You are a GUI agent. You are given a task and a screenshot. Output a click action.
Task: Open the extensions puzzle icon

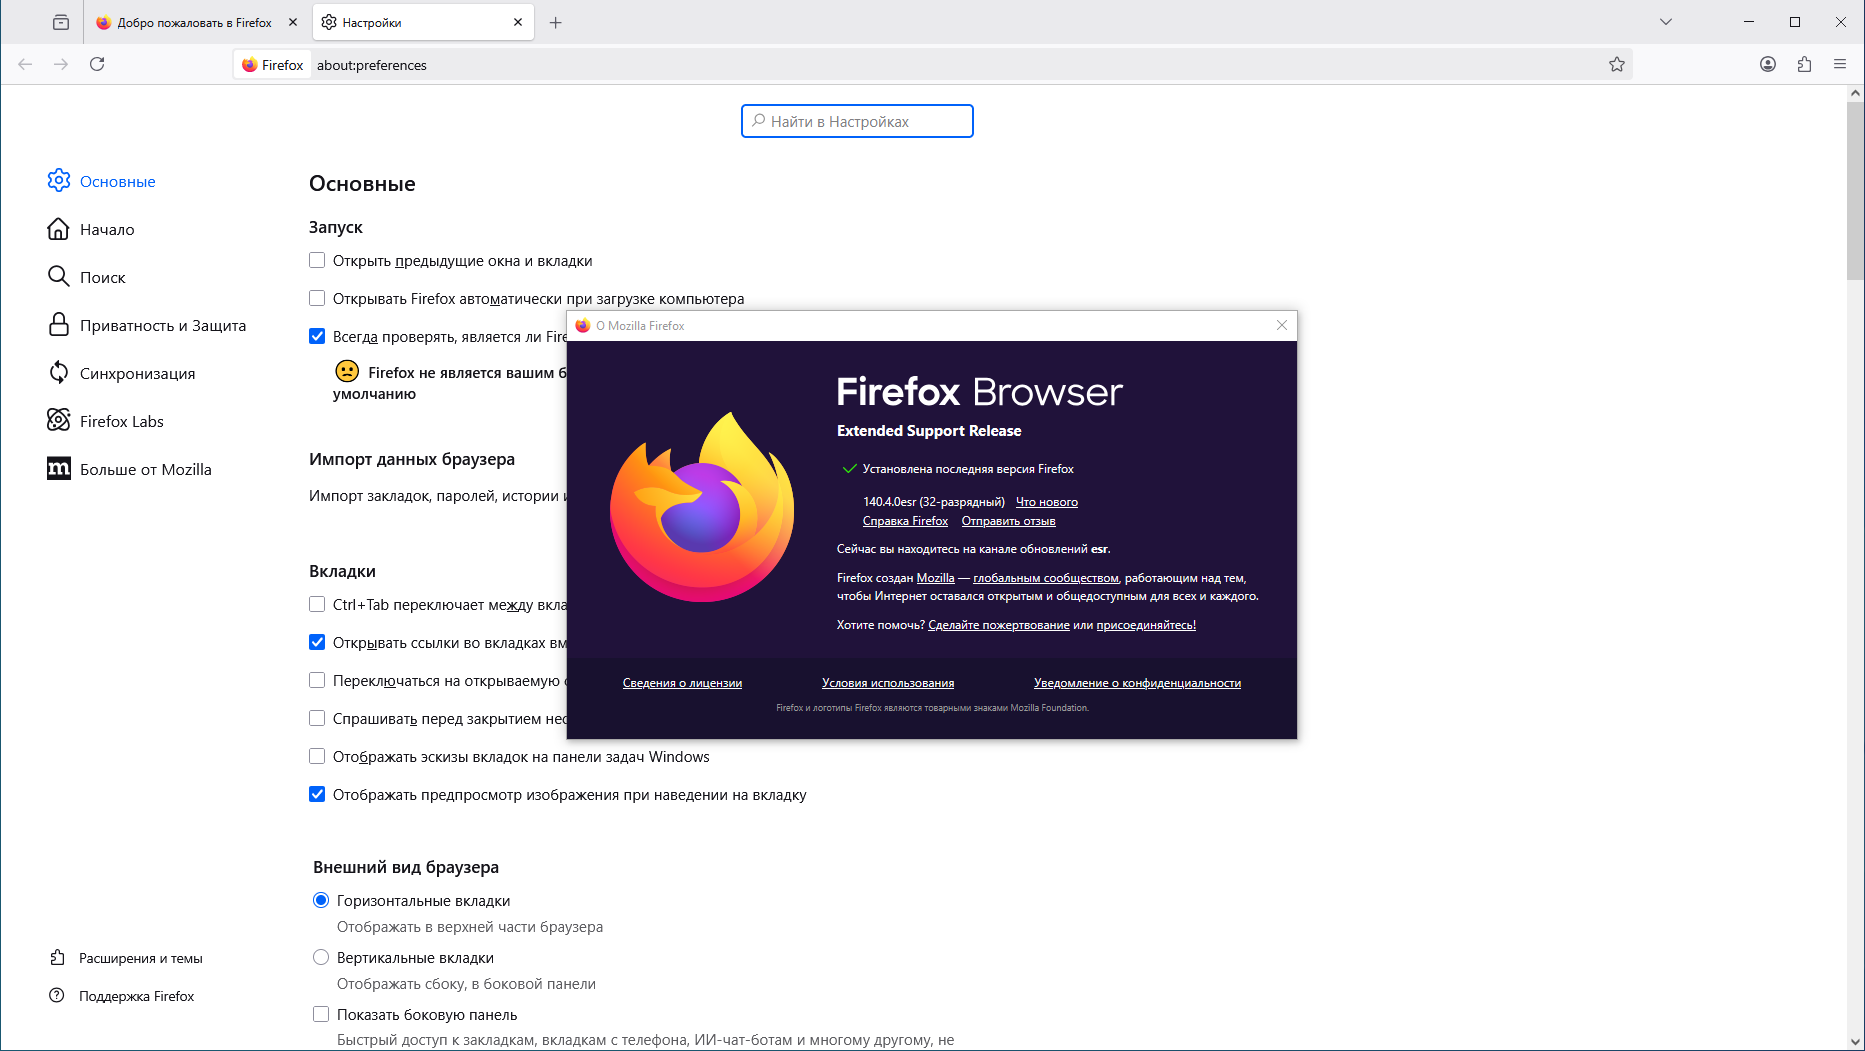pyautogui.click(x=1804, y=64)
